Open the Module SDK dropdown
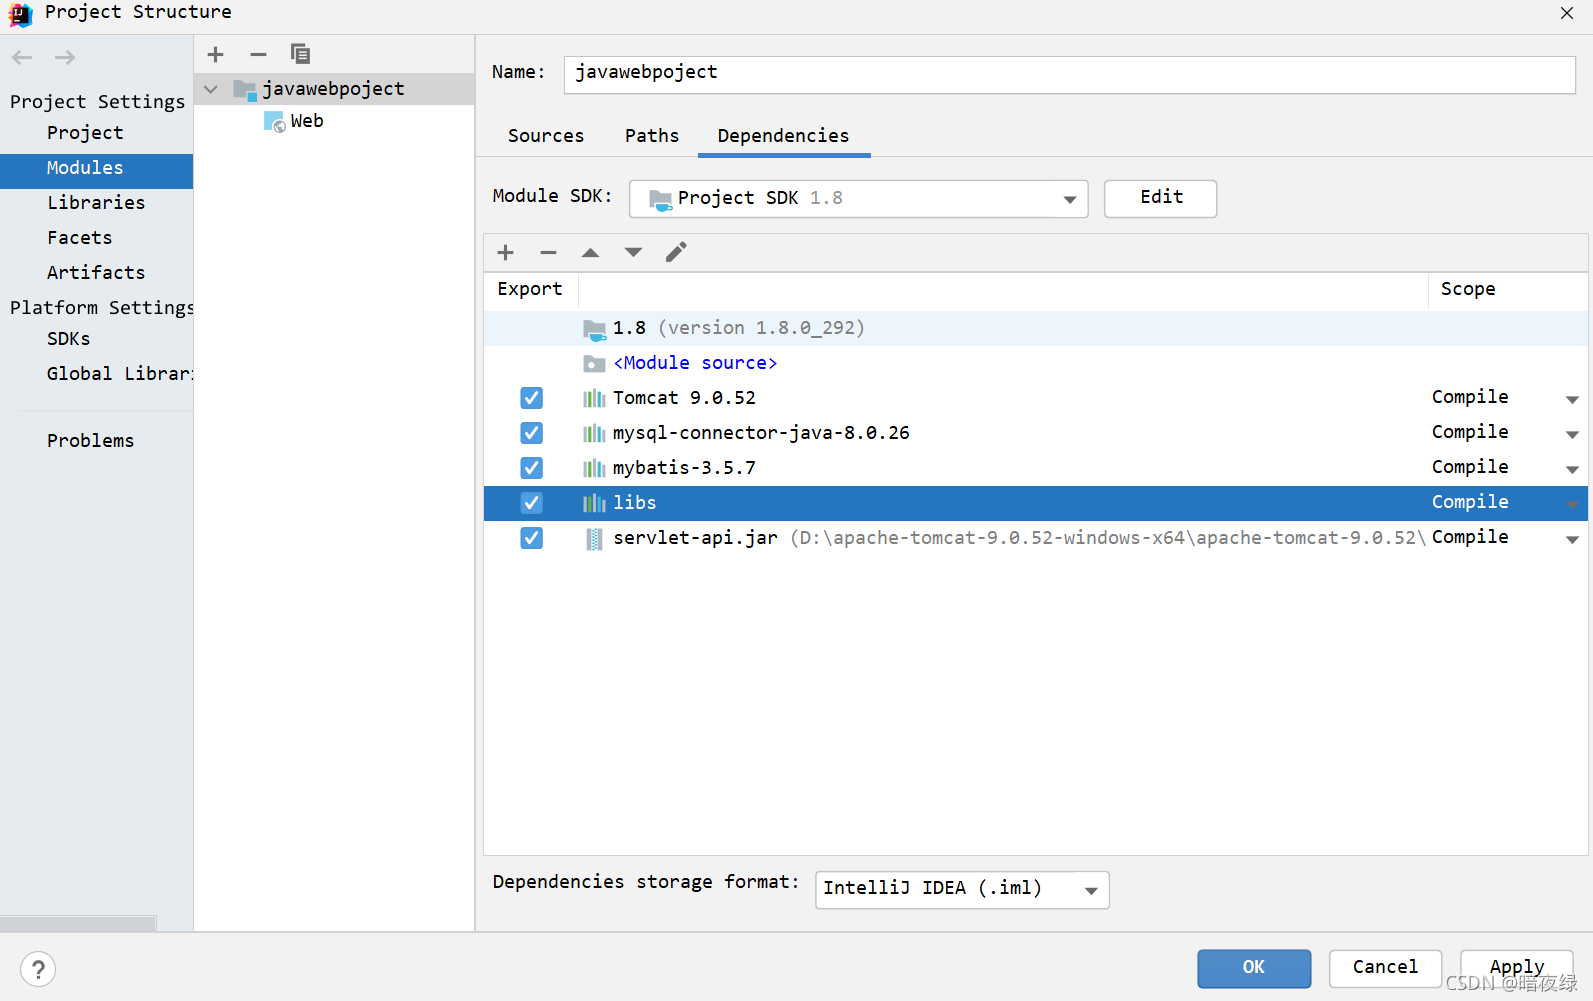Screen dimensions: 1593x1001 coord(1069,199)
